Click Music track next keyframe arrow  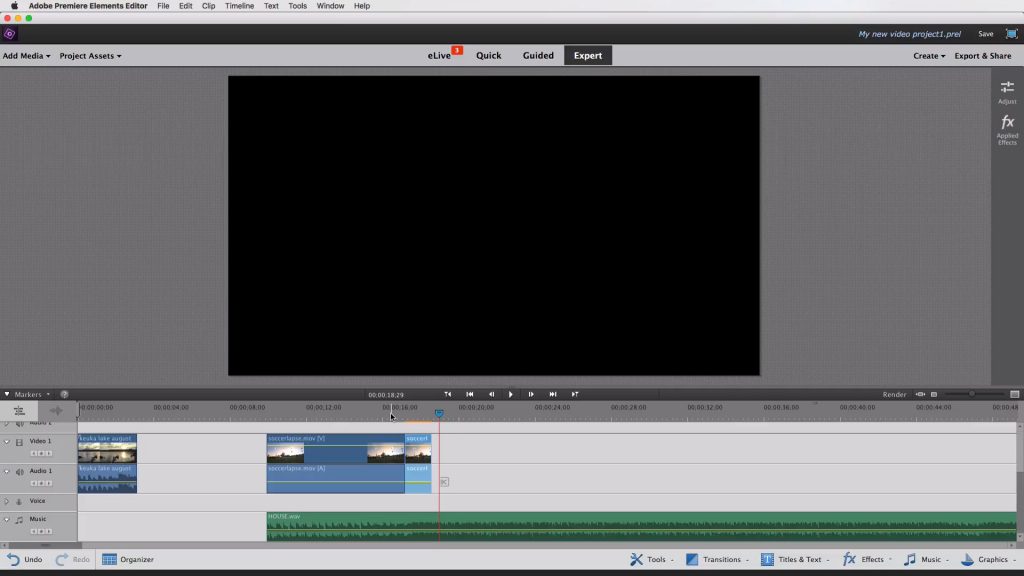tap(48, 531)
